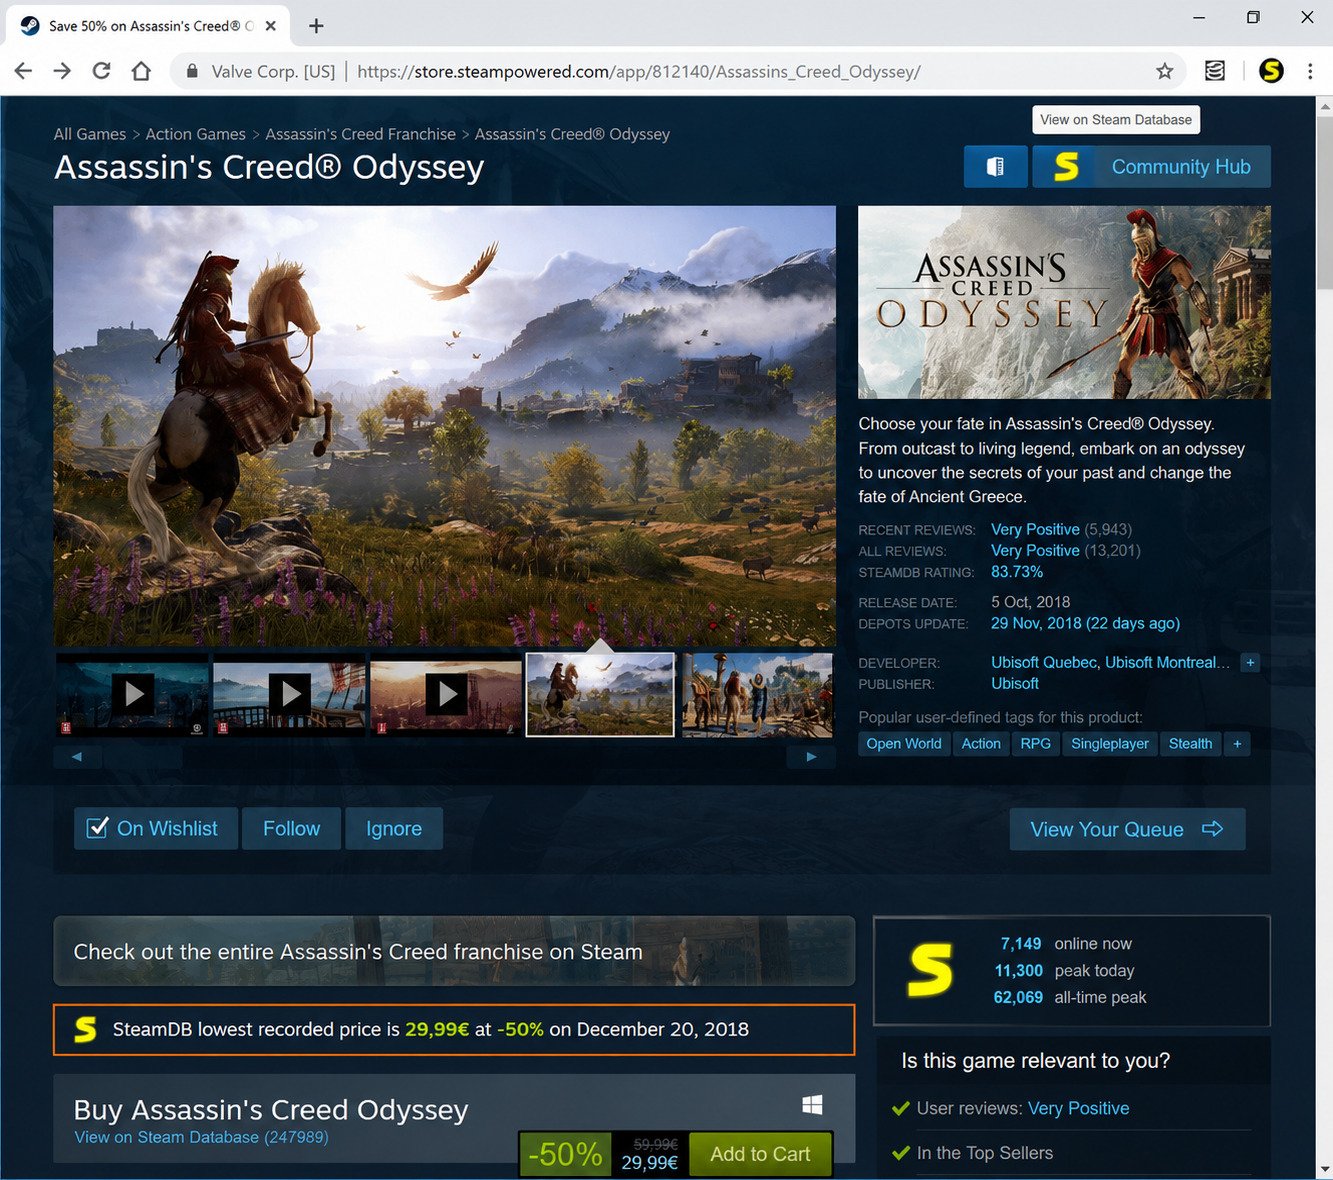Viewport: 1333px width, 1180px height.
Task: Open the Community Hub
Action: (x=1181, y=166)
